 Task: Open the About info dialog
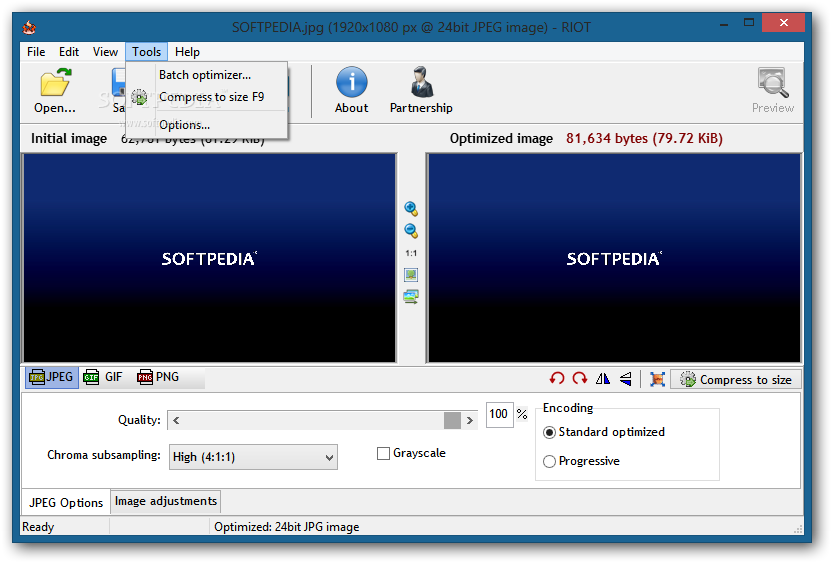tap(351, 91)
